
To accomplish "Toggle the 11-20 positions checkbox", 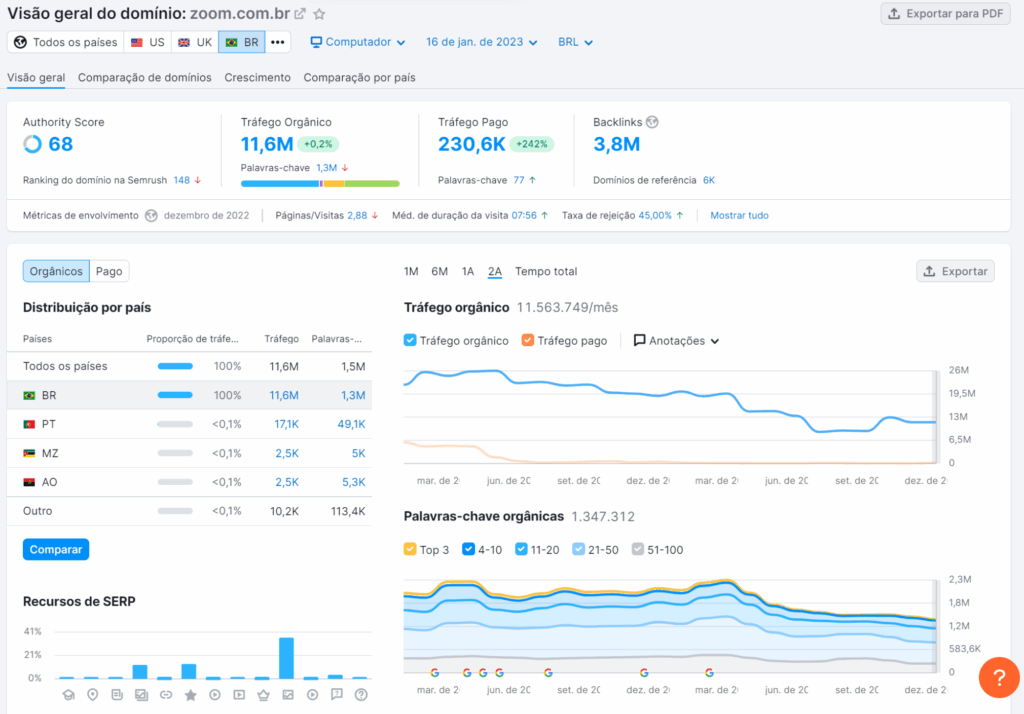I will coord(521,549).
